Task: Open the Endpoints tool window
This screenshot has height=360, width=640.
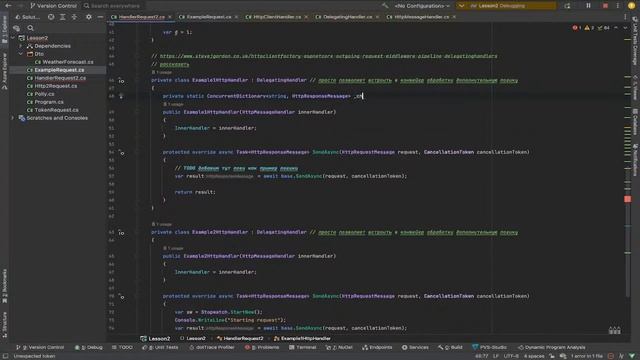Action: tap(377, 347)
